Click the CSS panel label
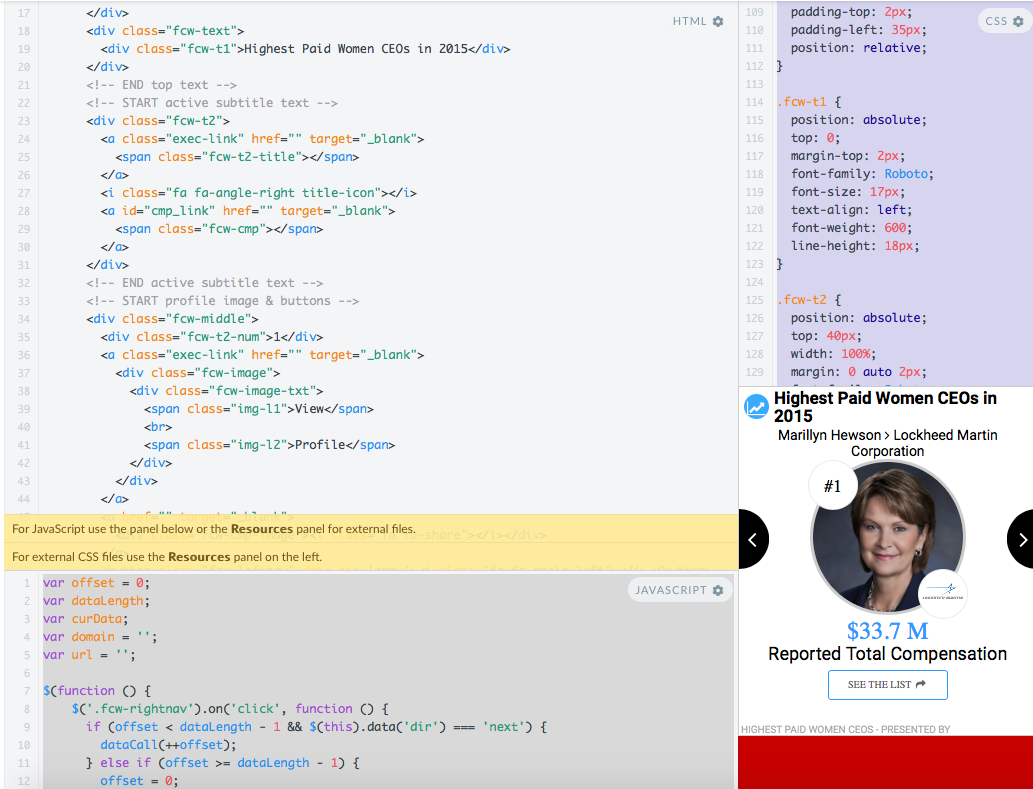Viewport: 1033px width, 789px height. tap(996, 21)
